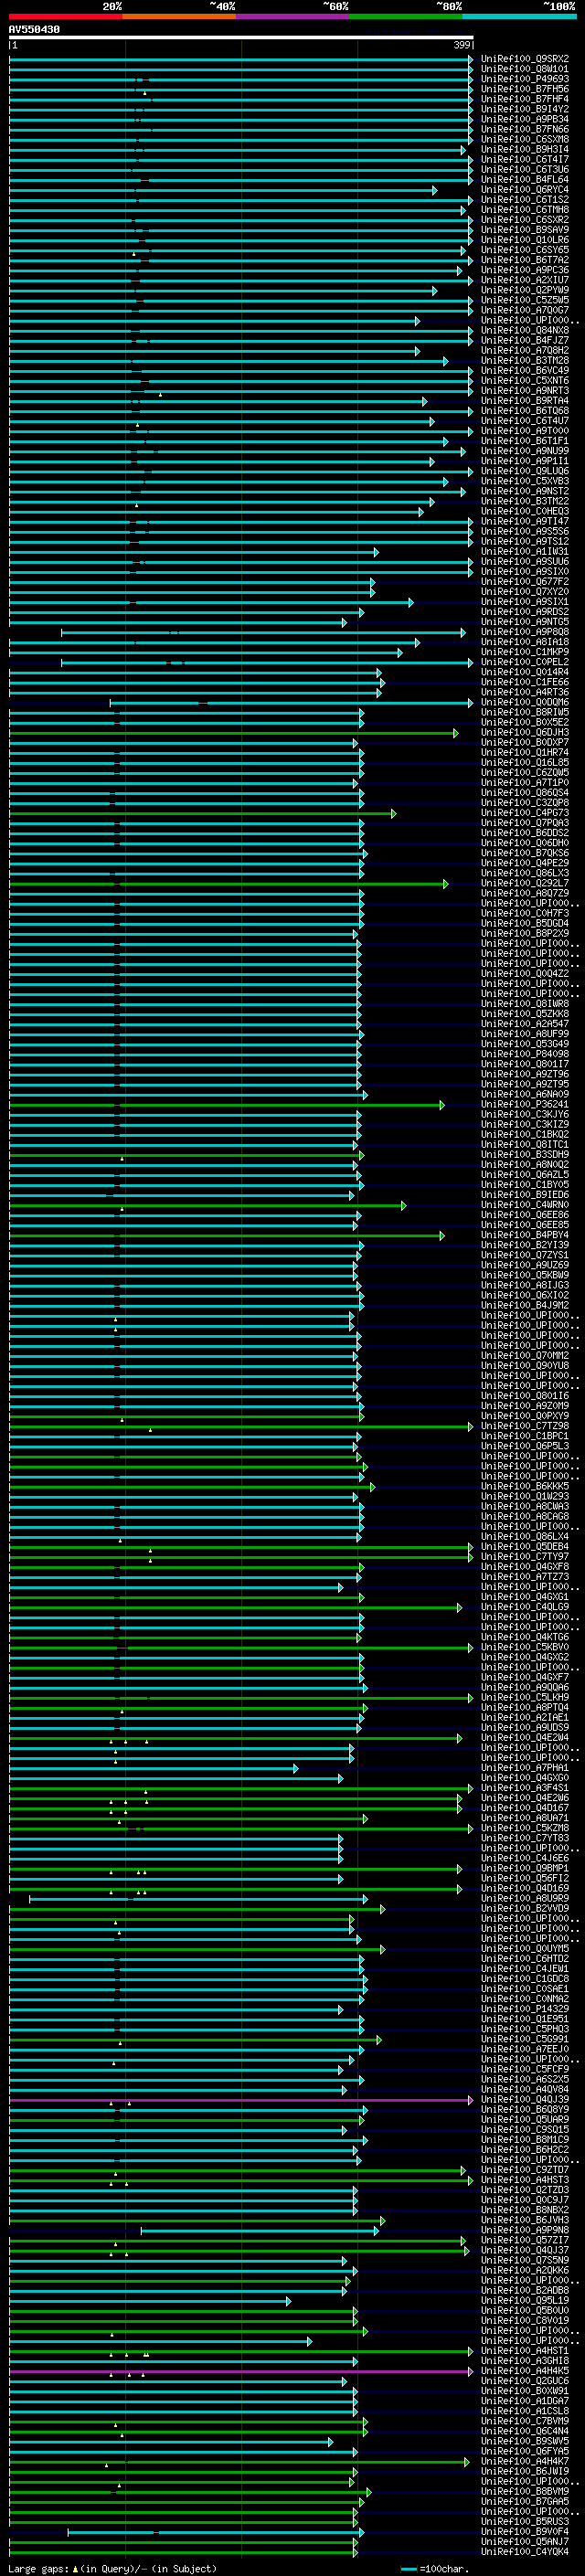Select label UniRef100_B9SAV9
Viewport: 585px width, 2576px height.
pos(525,230)
